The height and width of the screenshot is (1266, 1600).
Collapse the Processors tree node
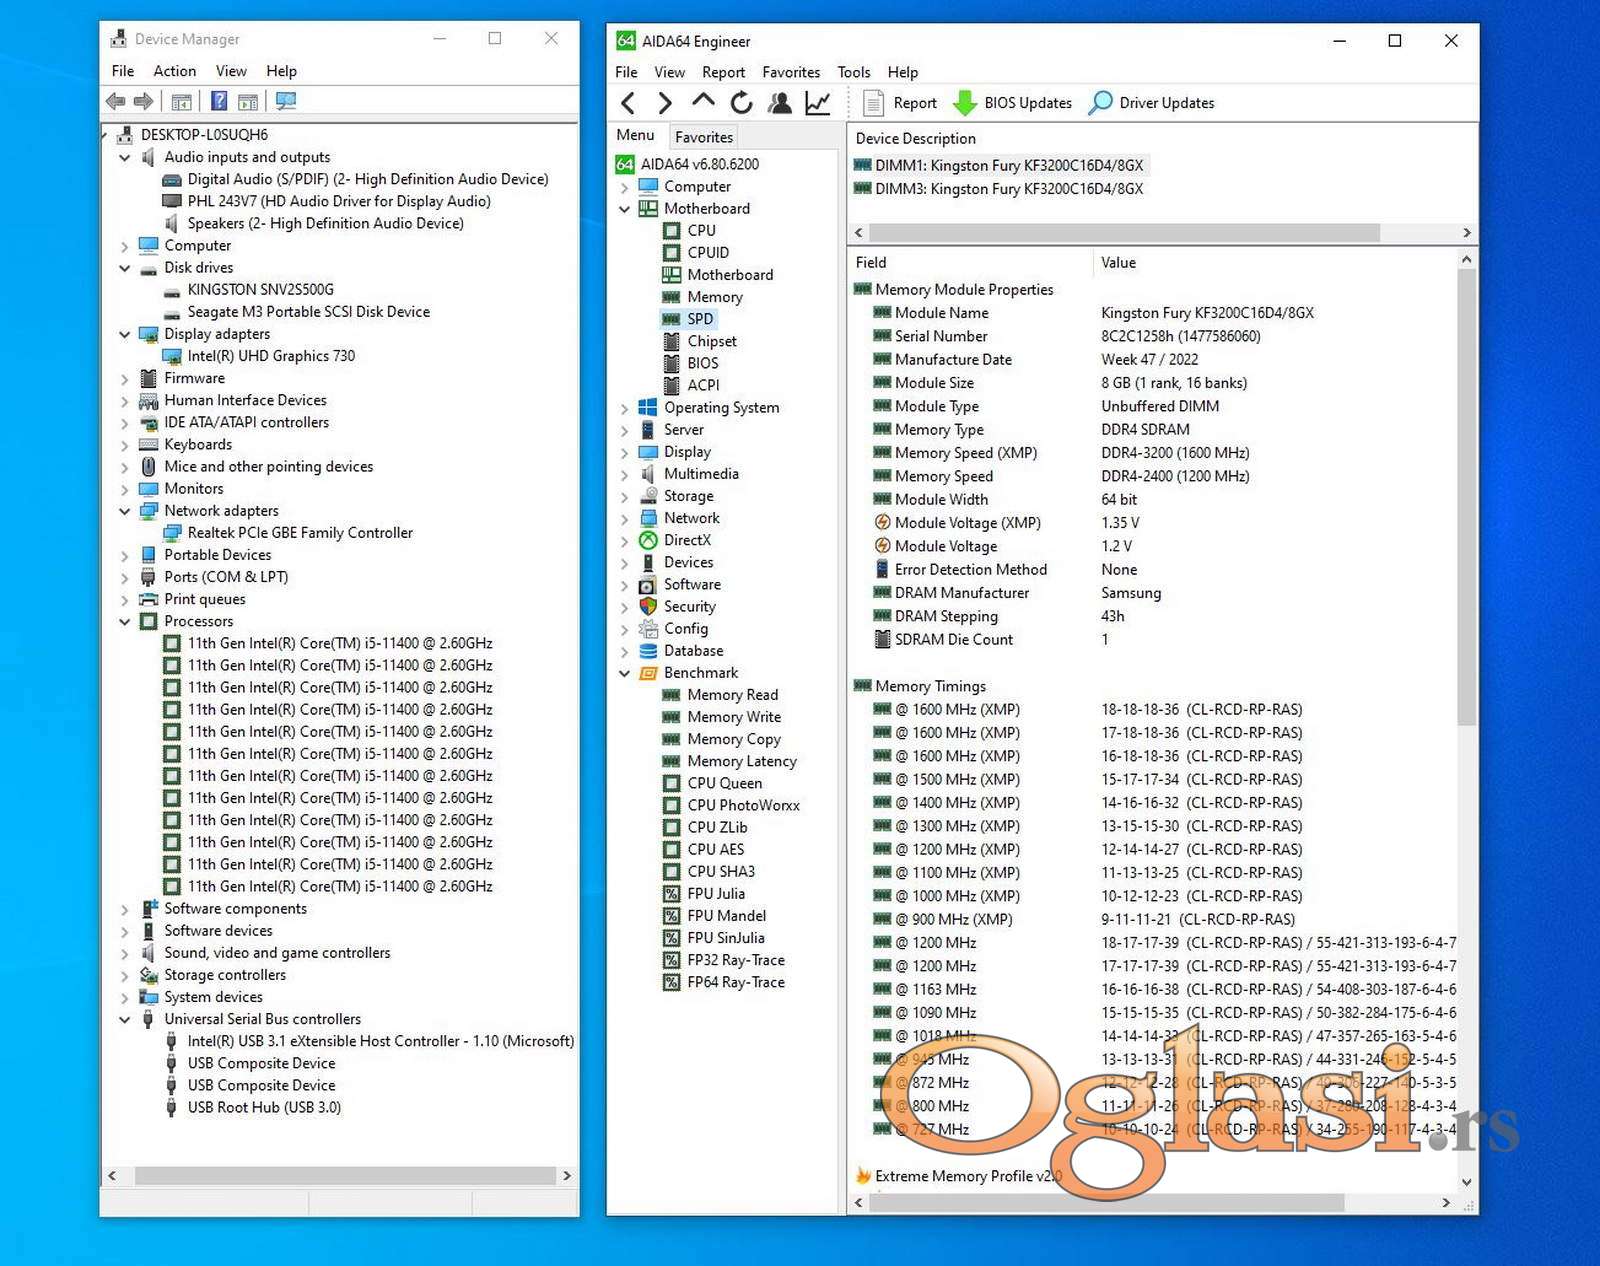(x=125, y=622)
